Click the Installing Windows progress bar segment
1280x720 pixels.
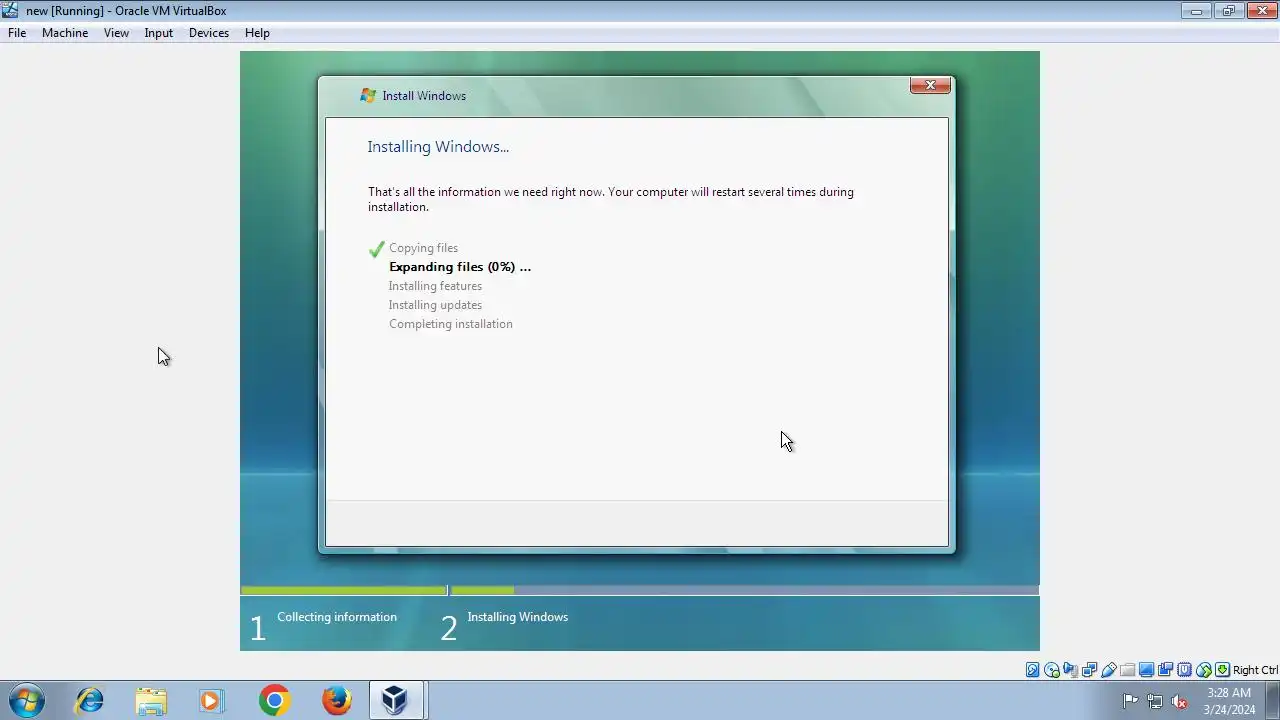click(x=744, y=590)
